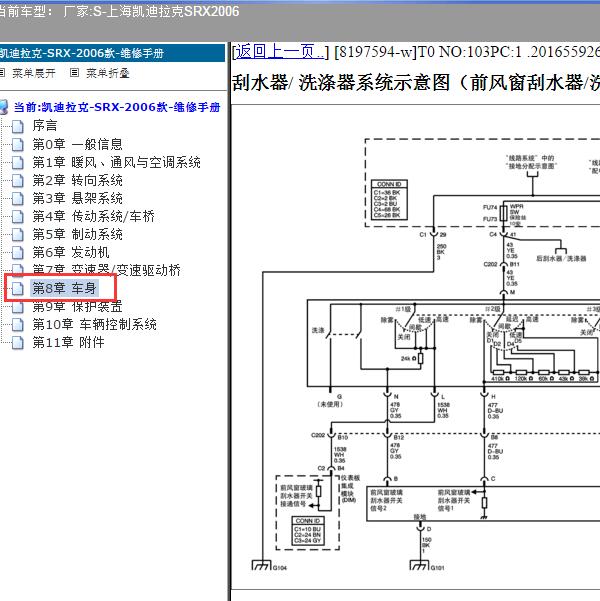Open 第4章 传动系统/车桥
This screenshot has width=600, height=601.
(x=93, y=217)
